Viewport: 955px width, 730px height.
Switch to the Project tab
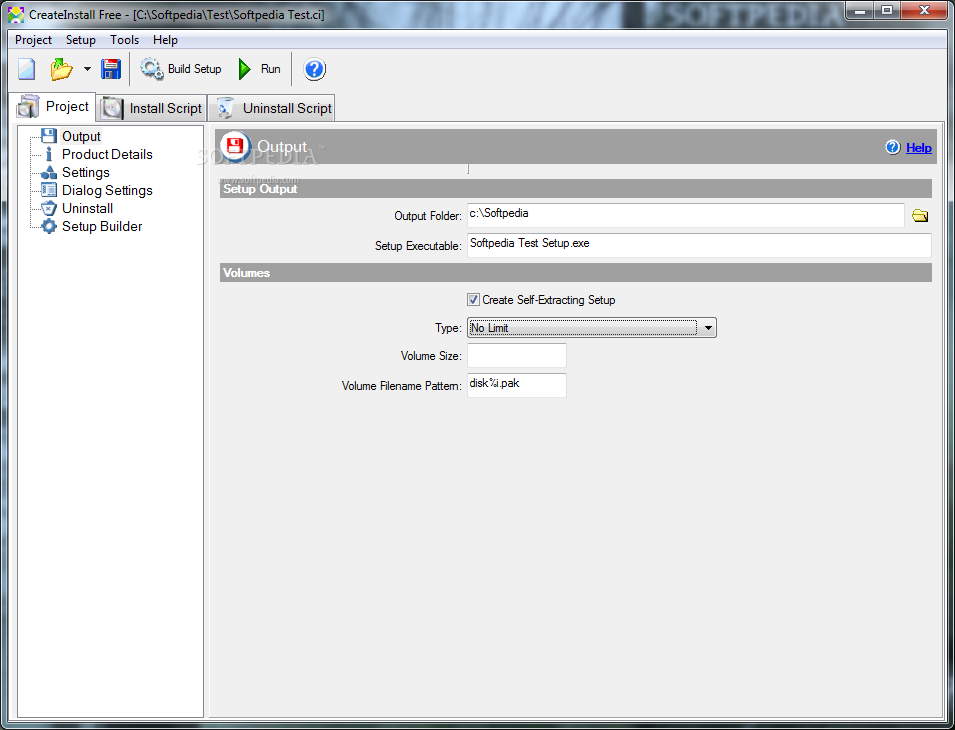tap(54, 107)
